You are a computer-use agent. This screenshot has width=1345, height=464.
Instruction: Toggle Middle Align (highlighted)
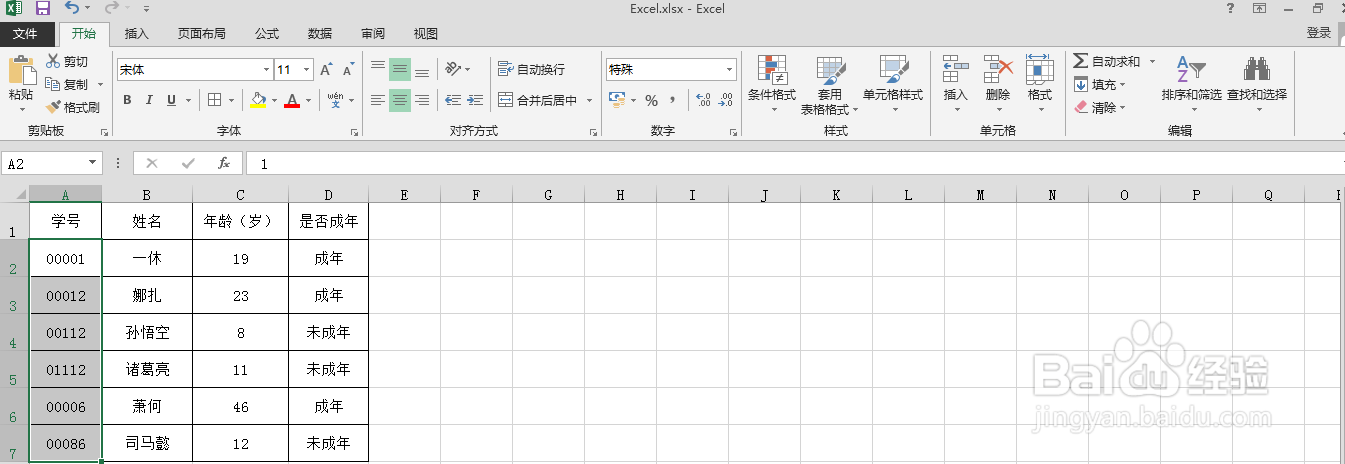pyautogui.click(x=400, y=69)
